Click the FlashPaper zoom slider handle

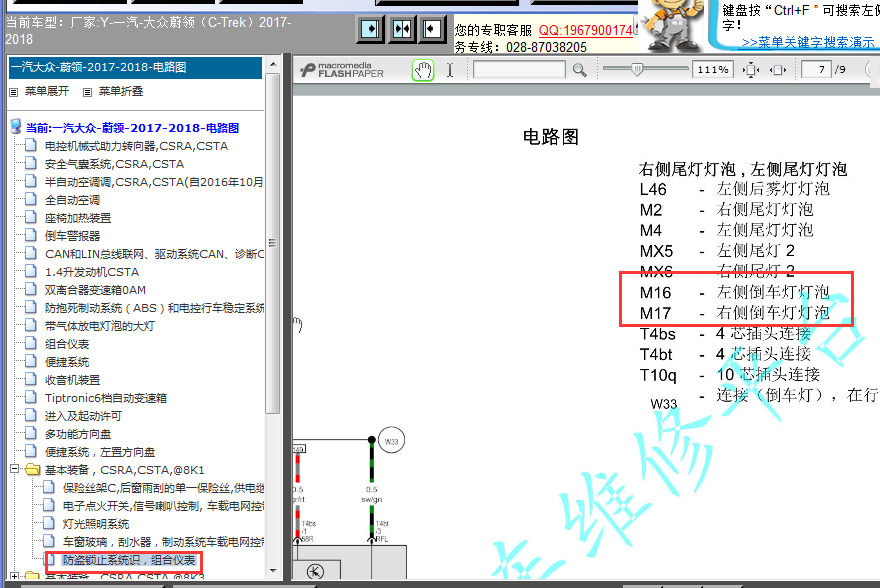[636, 70]
